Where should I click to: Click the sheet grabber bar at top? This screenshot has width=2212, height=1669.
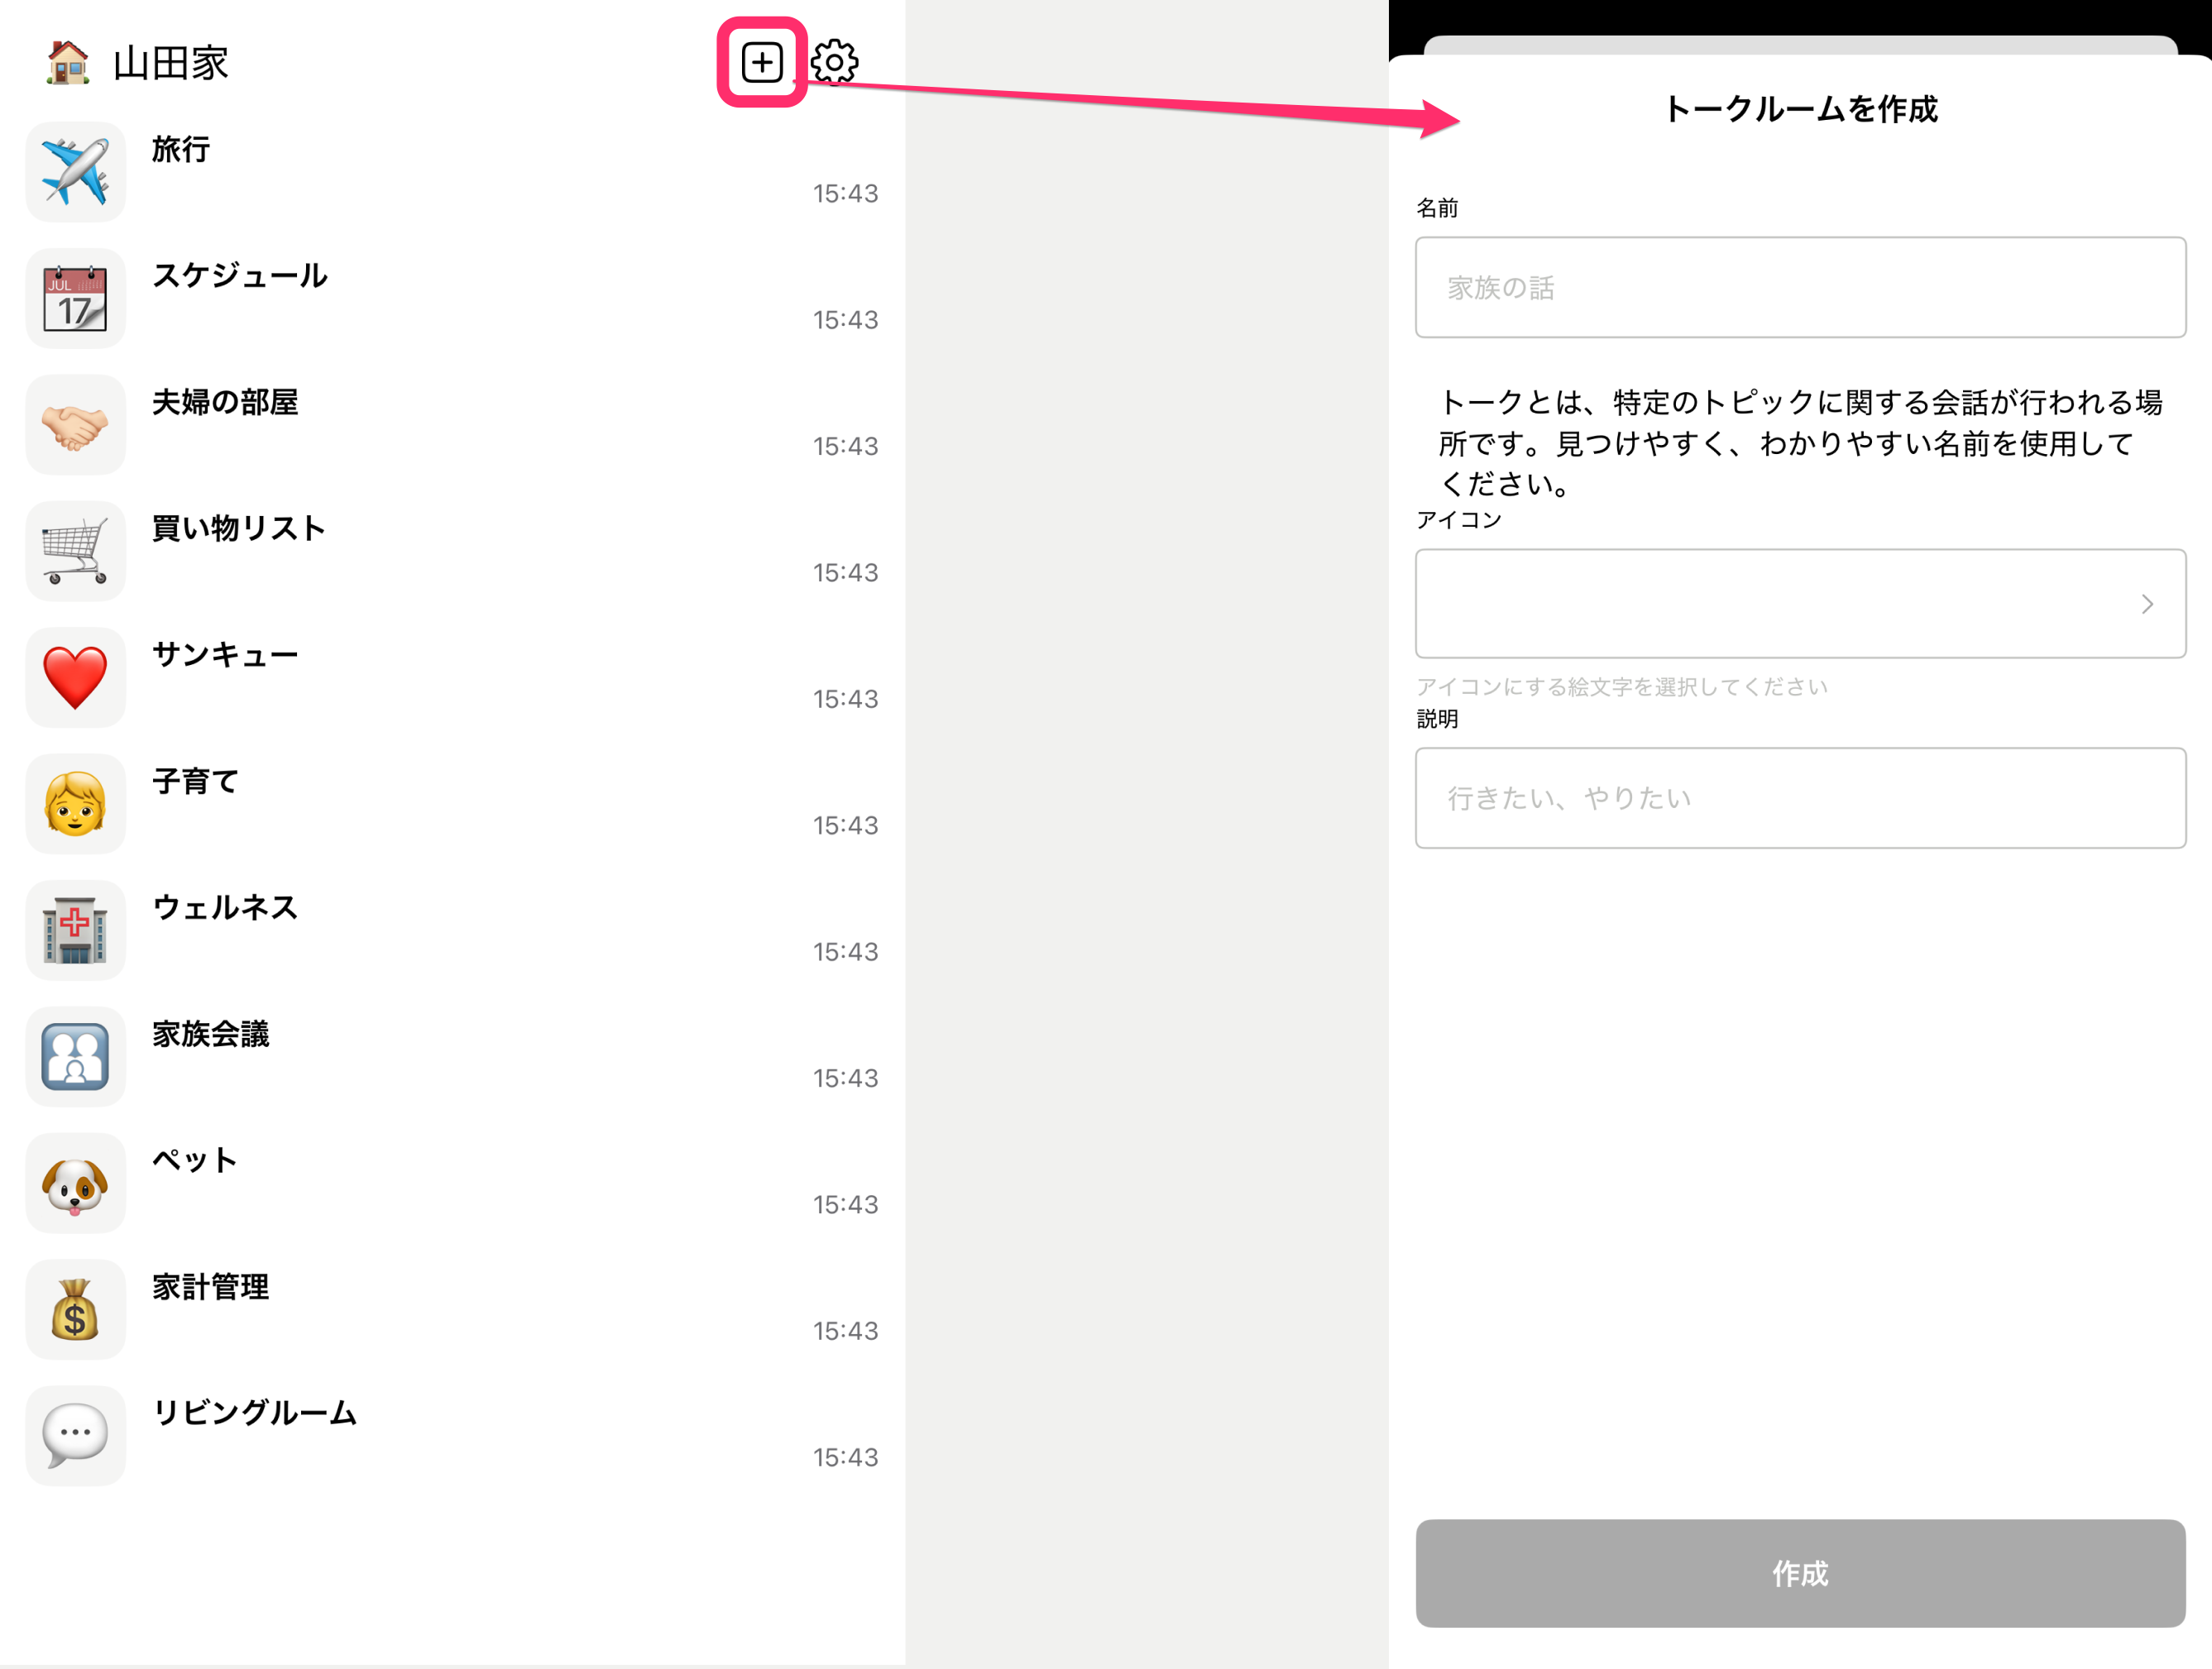(x=1799, y=45)
